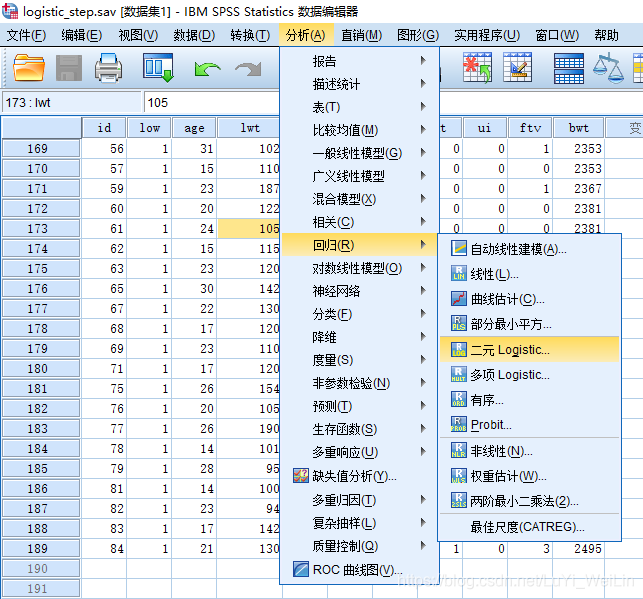Click the LIN icon for 线性 regression
The image size is (643, 599).
point(458,273)
